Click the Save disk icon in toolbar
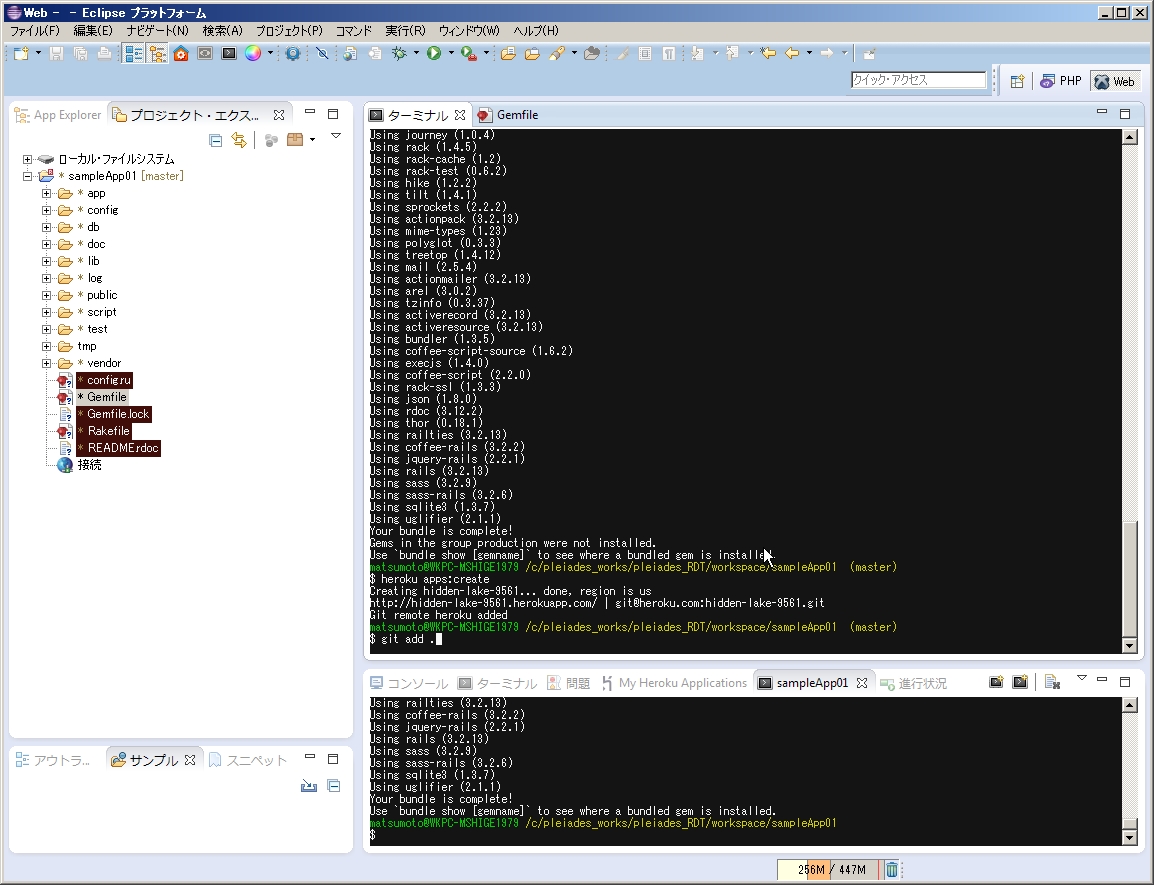Screen dimensions: 1154x885 57,54
